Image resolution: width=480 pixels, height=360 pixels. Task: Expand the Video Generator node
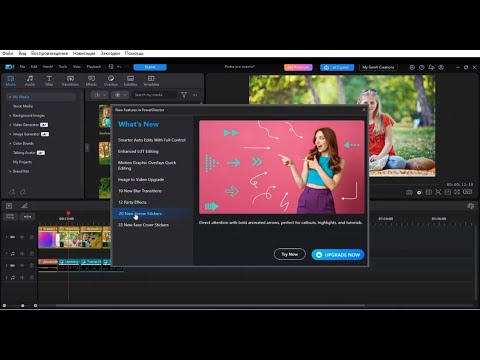click(x=10, y=125)
